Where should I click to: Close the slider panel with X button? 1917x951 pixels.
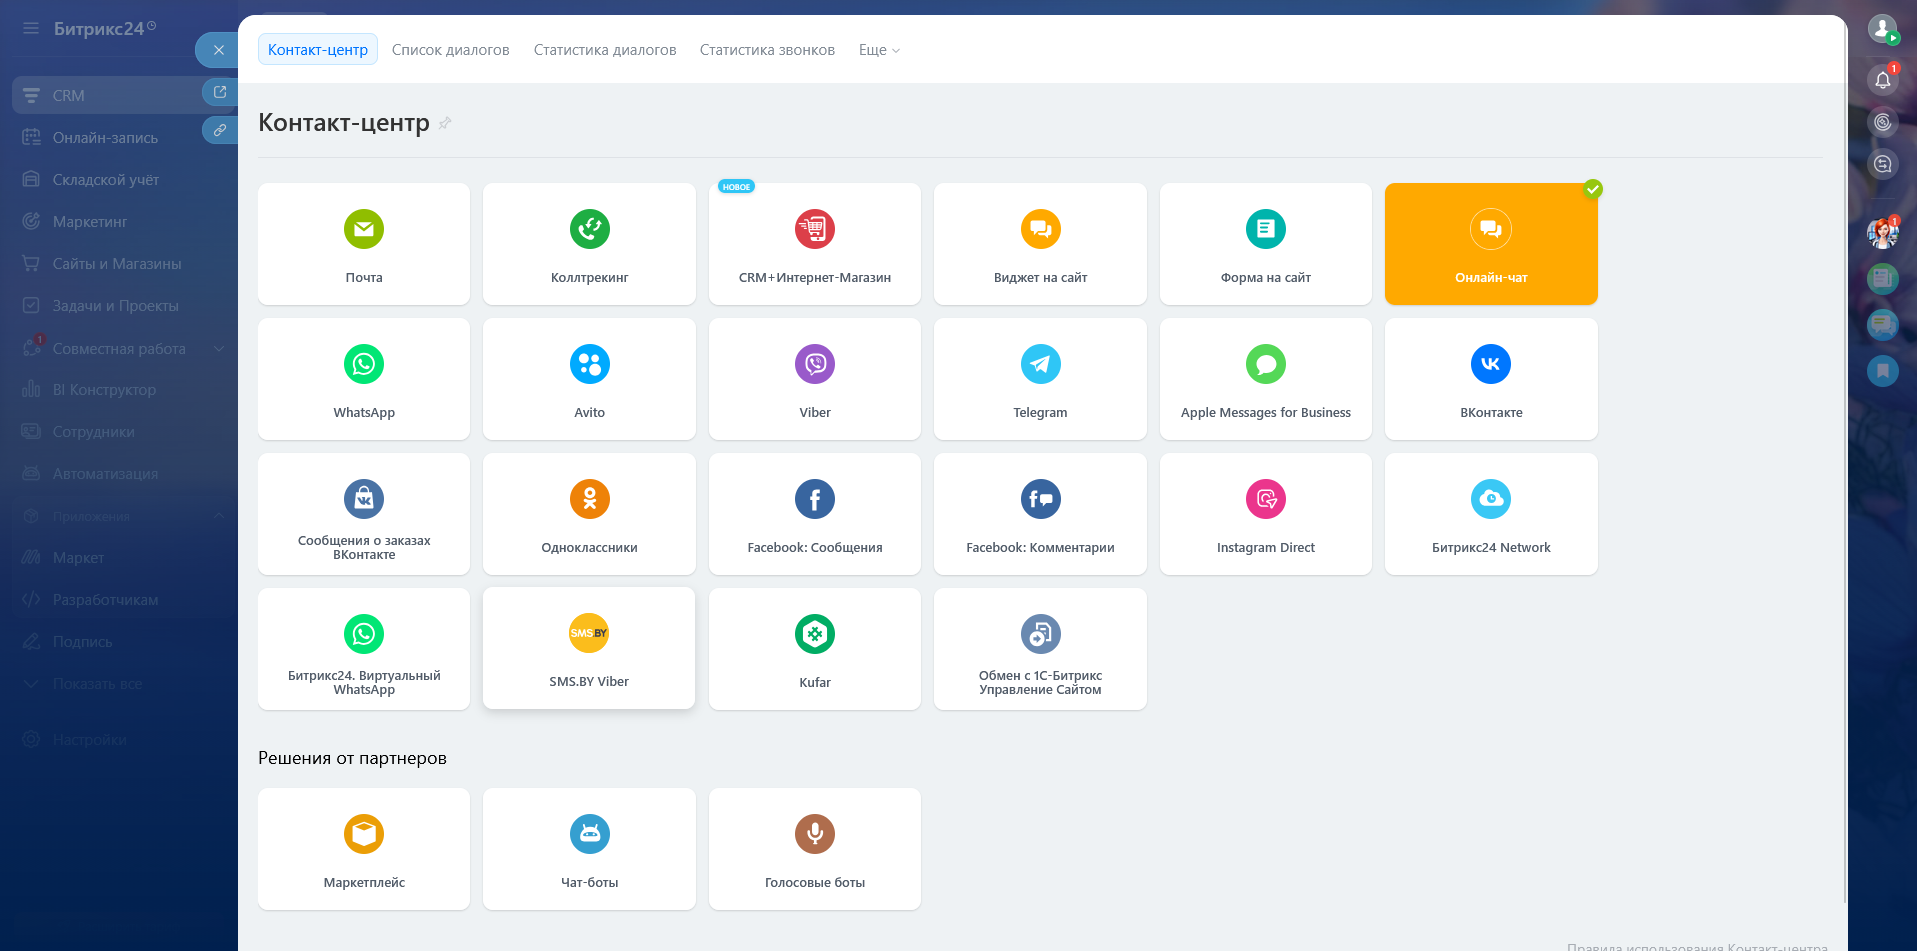(x=218, y=50)
